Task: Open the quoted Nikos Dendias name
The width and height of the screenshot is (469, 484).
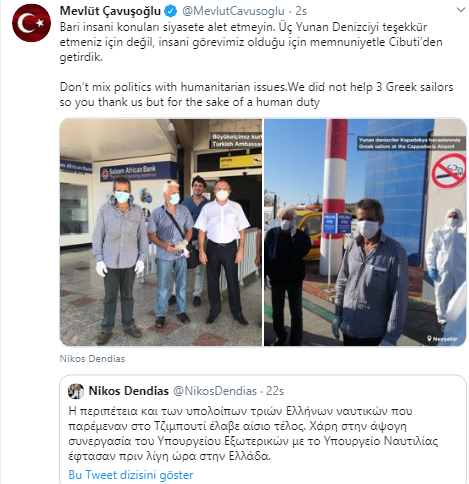Action: click(x=129, y=391)
